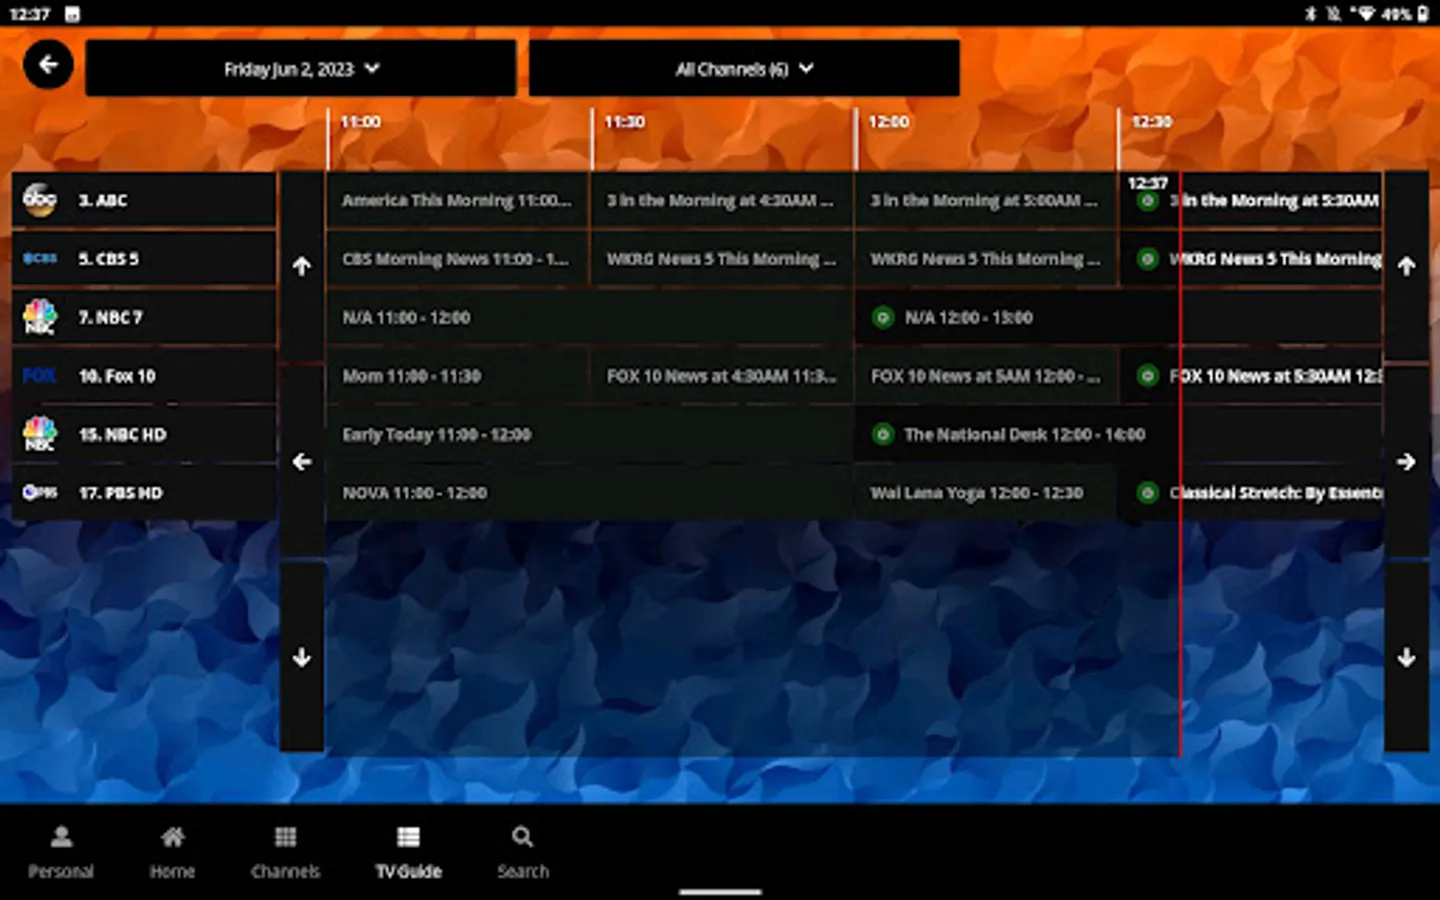Open America This Morning program on ABC
Viewport: 1440px width, 900px height.
click(458, 200)
